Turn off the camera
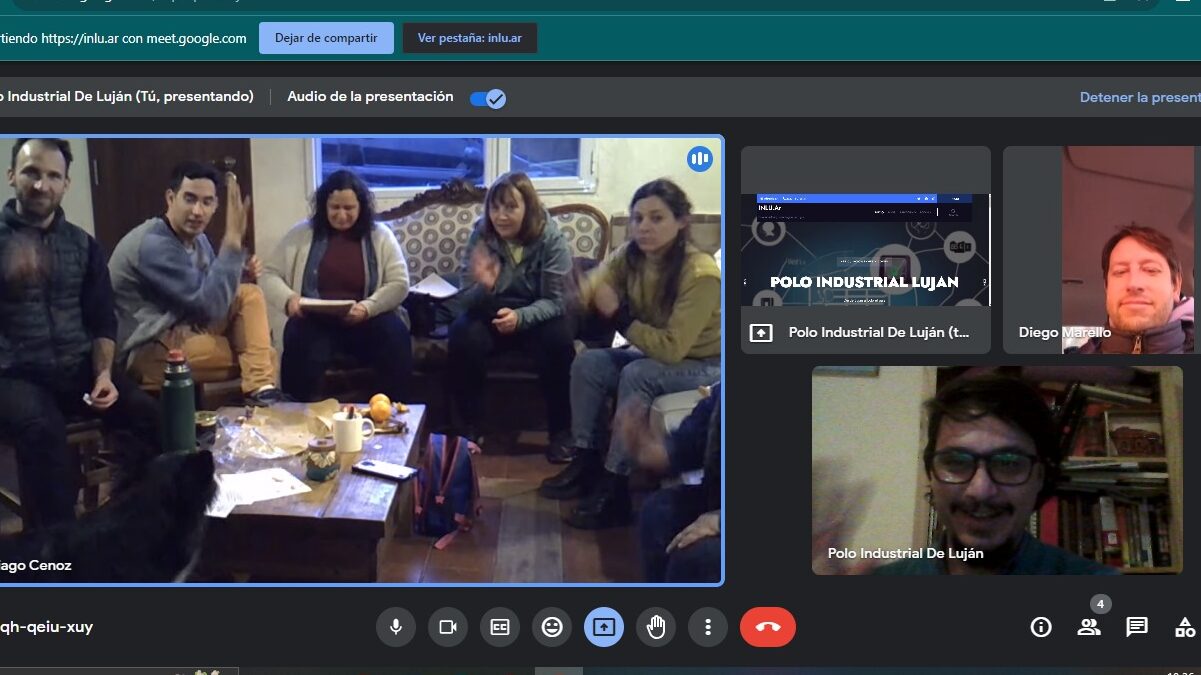 pyautogui.click(x=448, y=627)
